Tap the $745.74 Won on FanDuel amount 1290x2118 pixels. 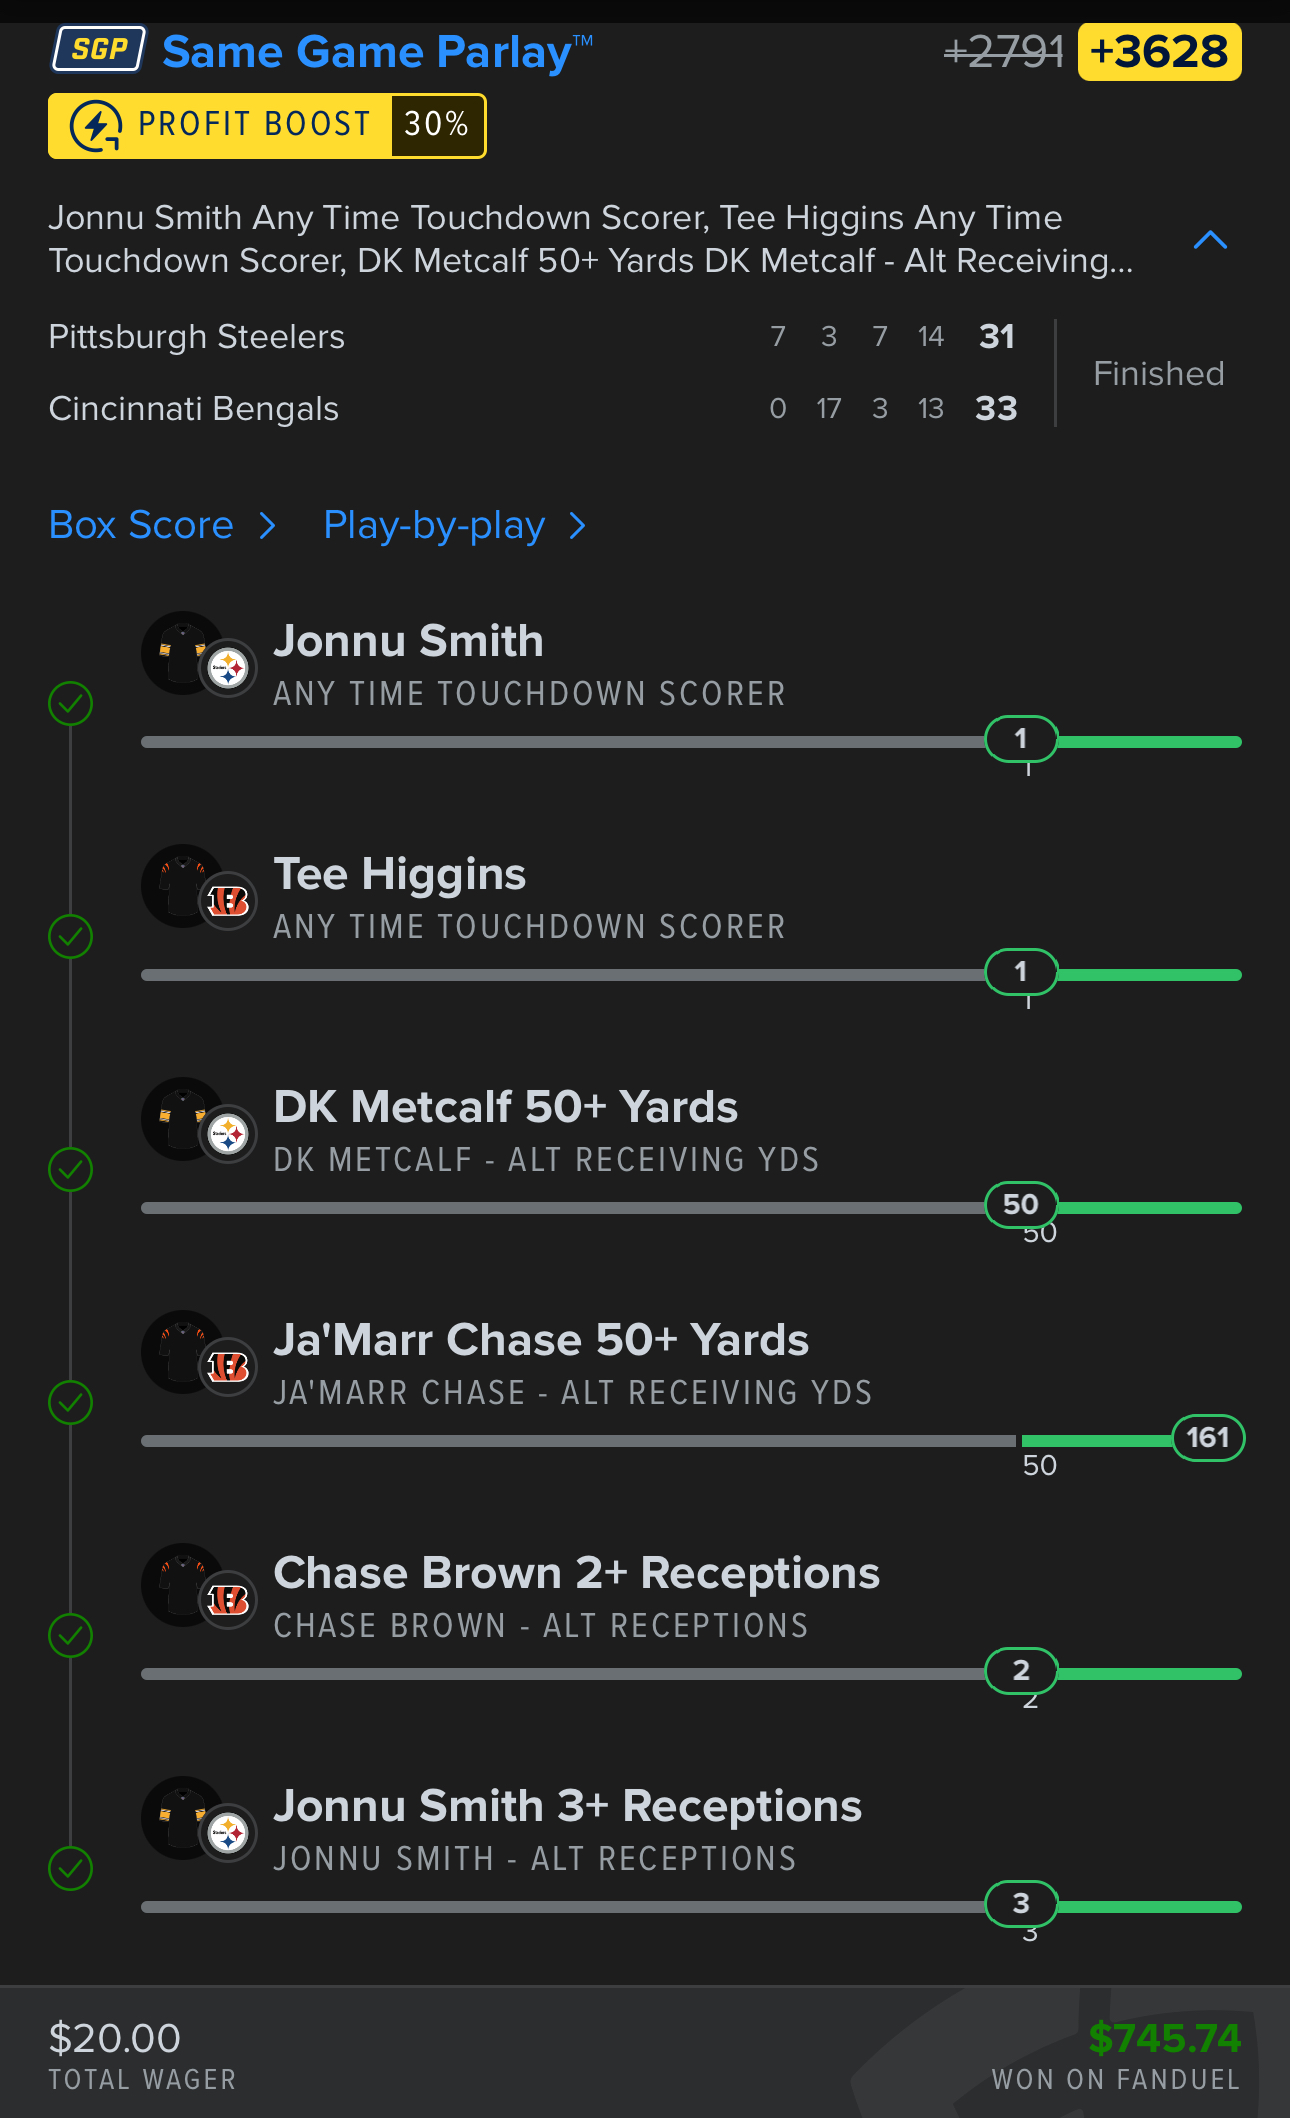point(1164,2038)
